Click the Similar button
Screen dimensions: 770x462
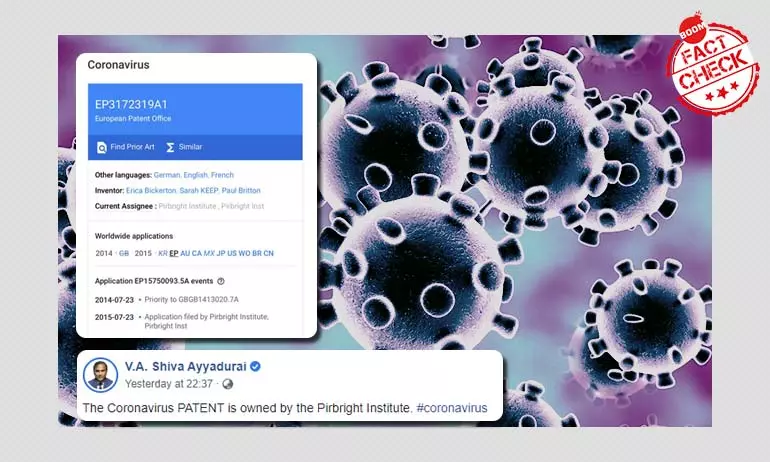coord(184,147)
